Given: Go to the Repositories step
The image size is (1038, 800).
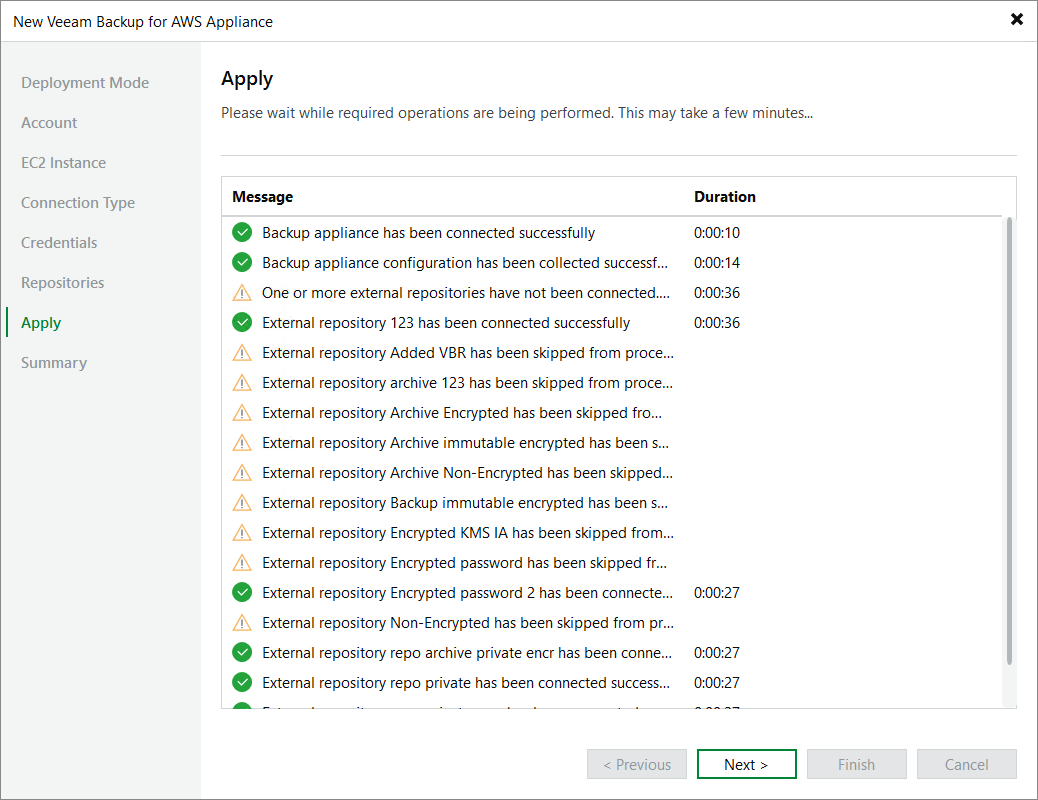Looking at the screenshot, I should click(63, 283).
